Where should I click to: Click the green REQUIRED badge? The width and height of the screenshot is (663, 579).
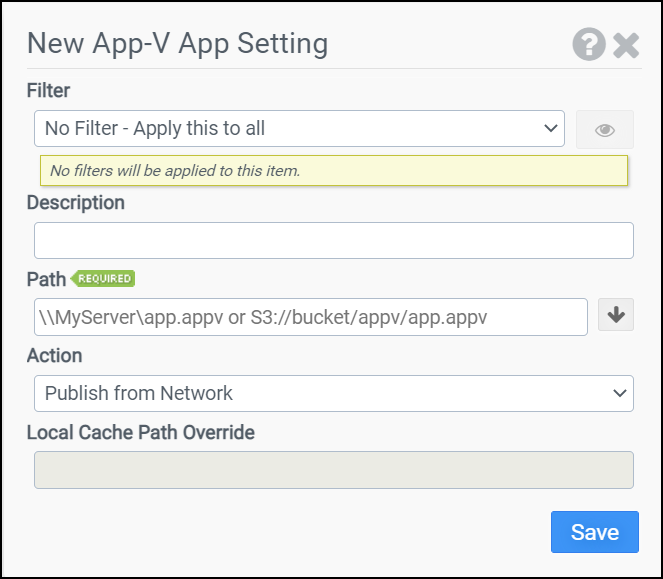(x=104, y=279)
